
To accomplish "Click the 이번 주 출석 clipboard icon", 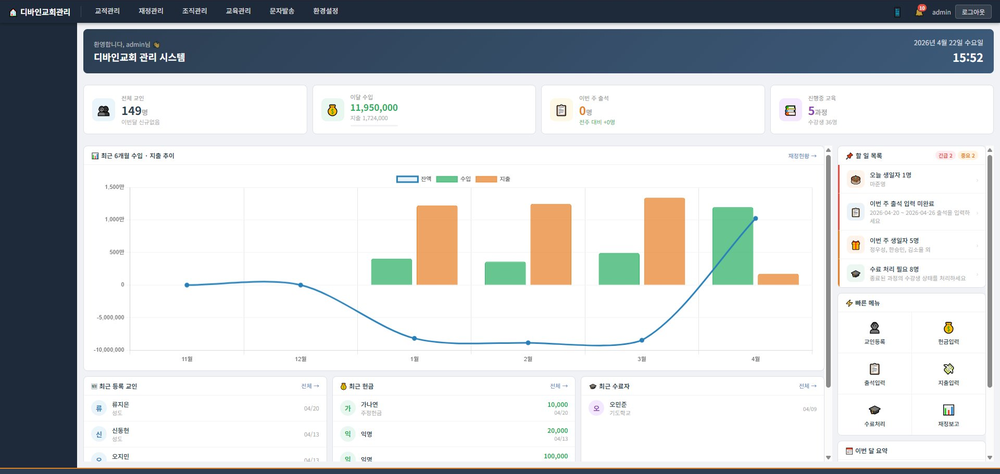I will click(x=561, y=110).
